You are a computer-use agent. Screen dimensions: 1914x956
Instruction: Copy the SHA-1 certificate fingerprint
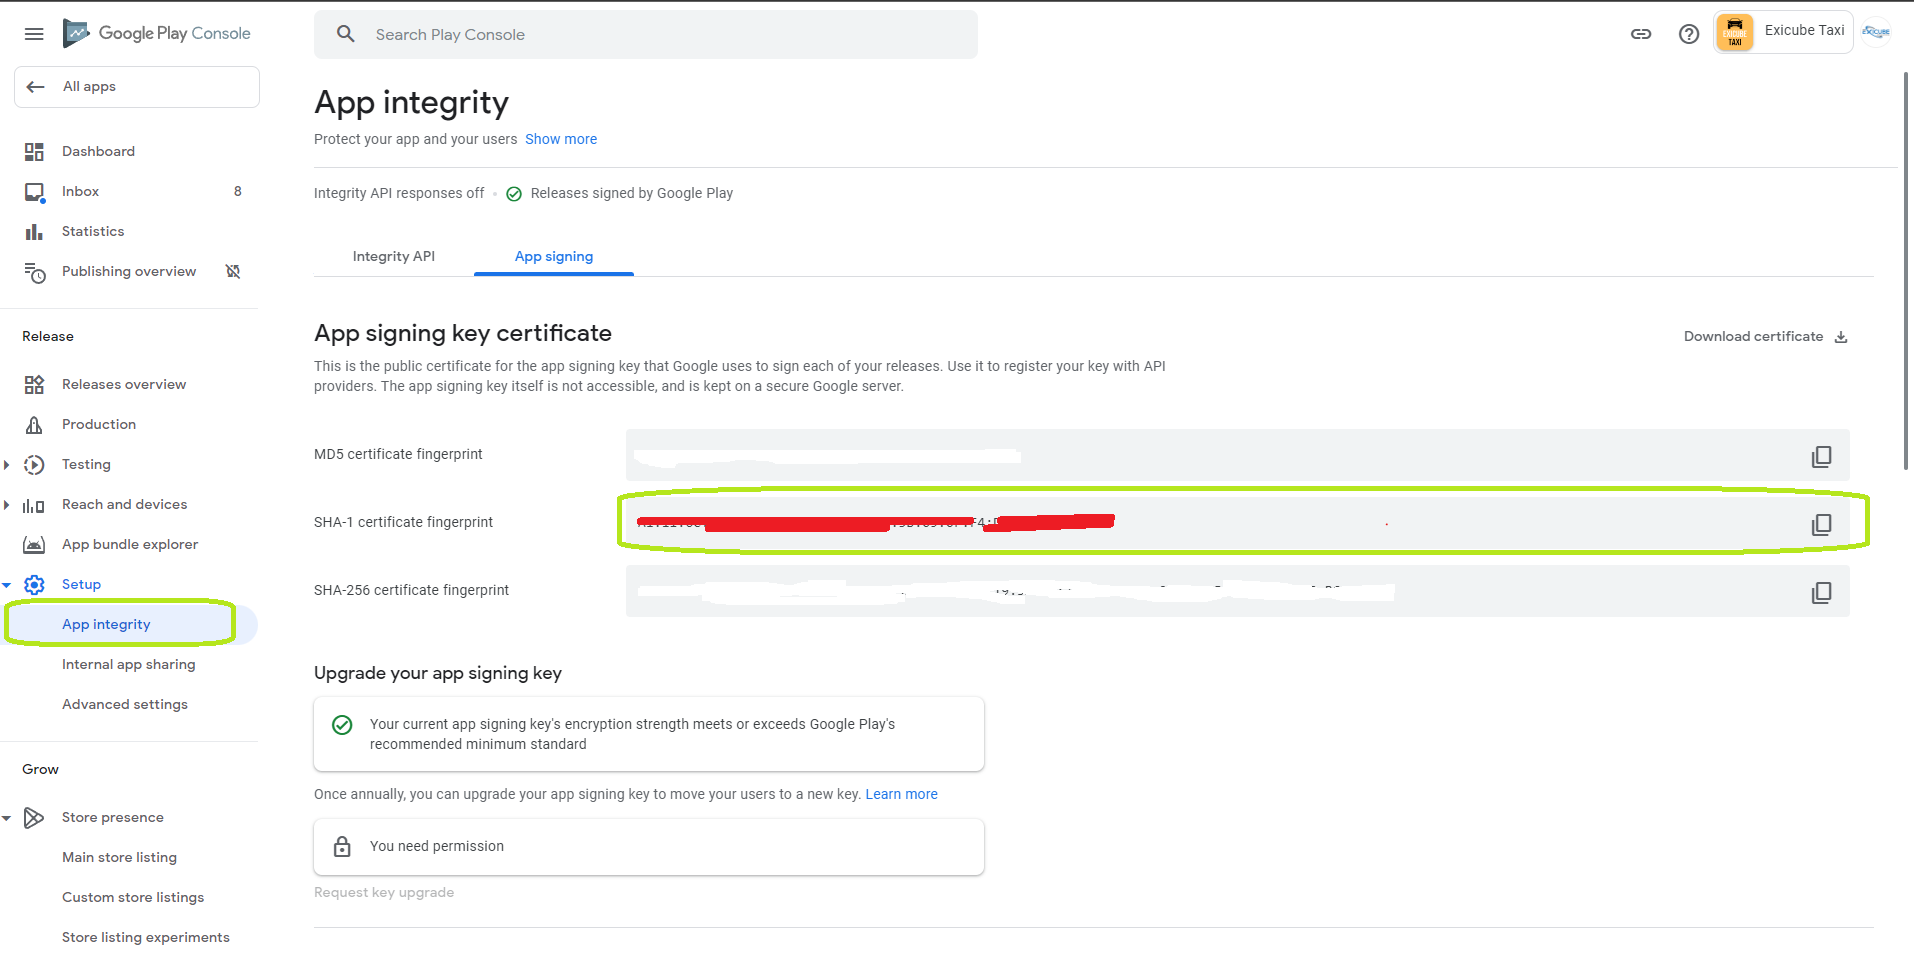[x=1821, y=524]
